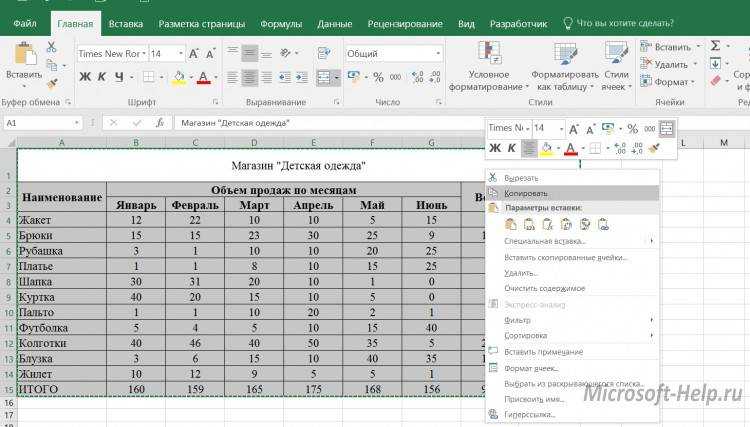Open Формат ячеек from the context menu
The height and width of the screenshot is (427, 750).
click(x=572, y=368)
